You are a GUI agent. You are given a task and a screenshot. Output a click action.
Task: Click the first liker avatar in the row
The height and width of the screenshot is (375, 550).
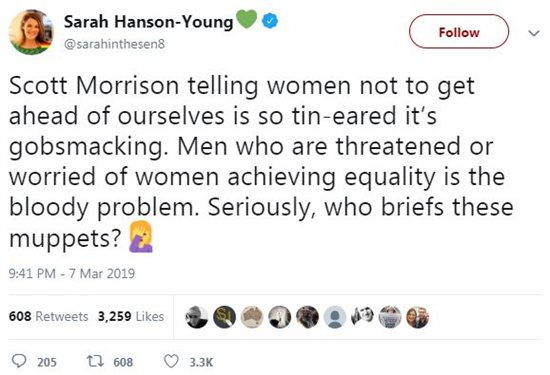point(196,317)
